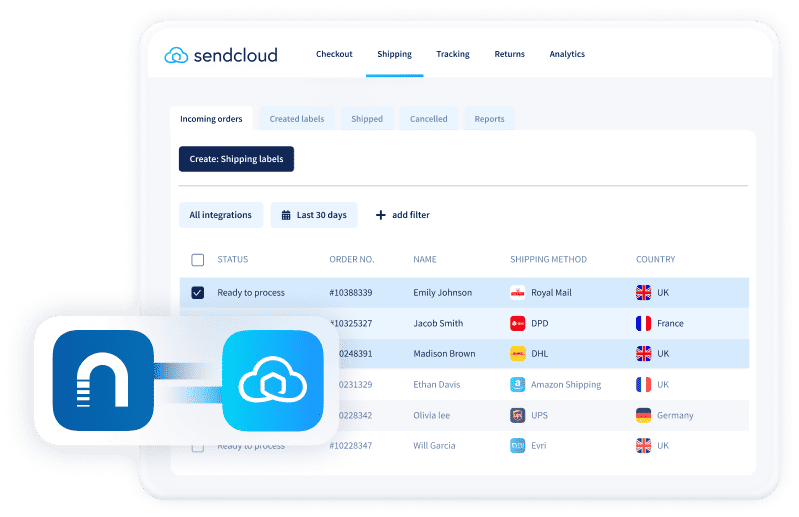Click the Royal Mail shipping method text
799x517 pixels.
click(551, 292)
